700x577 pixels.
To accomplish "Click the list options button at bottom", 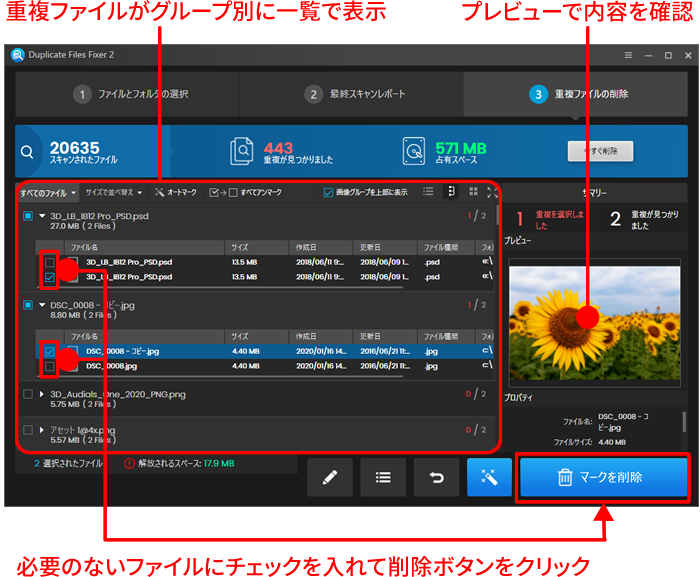I will click(x=383, y=477).
